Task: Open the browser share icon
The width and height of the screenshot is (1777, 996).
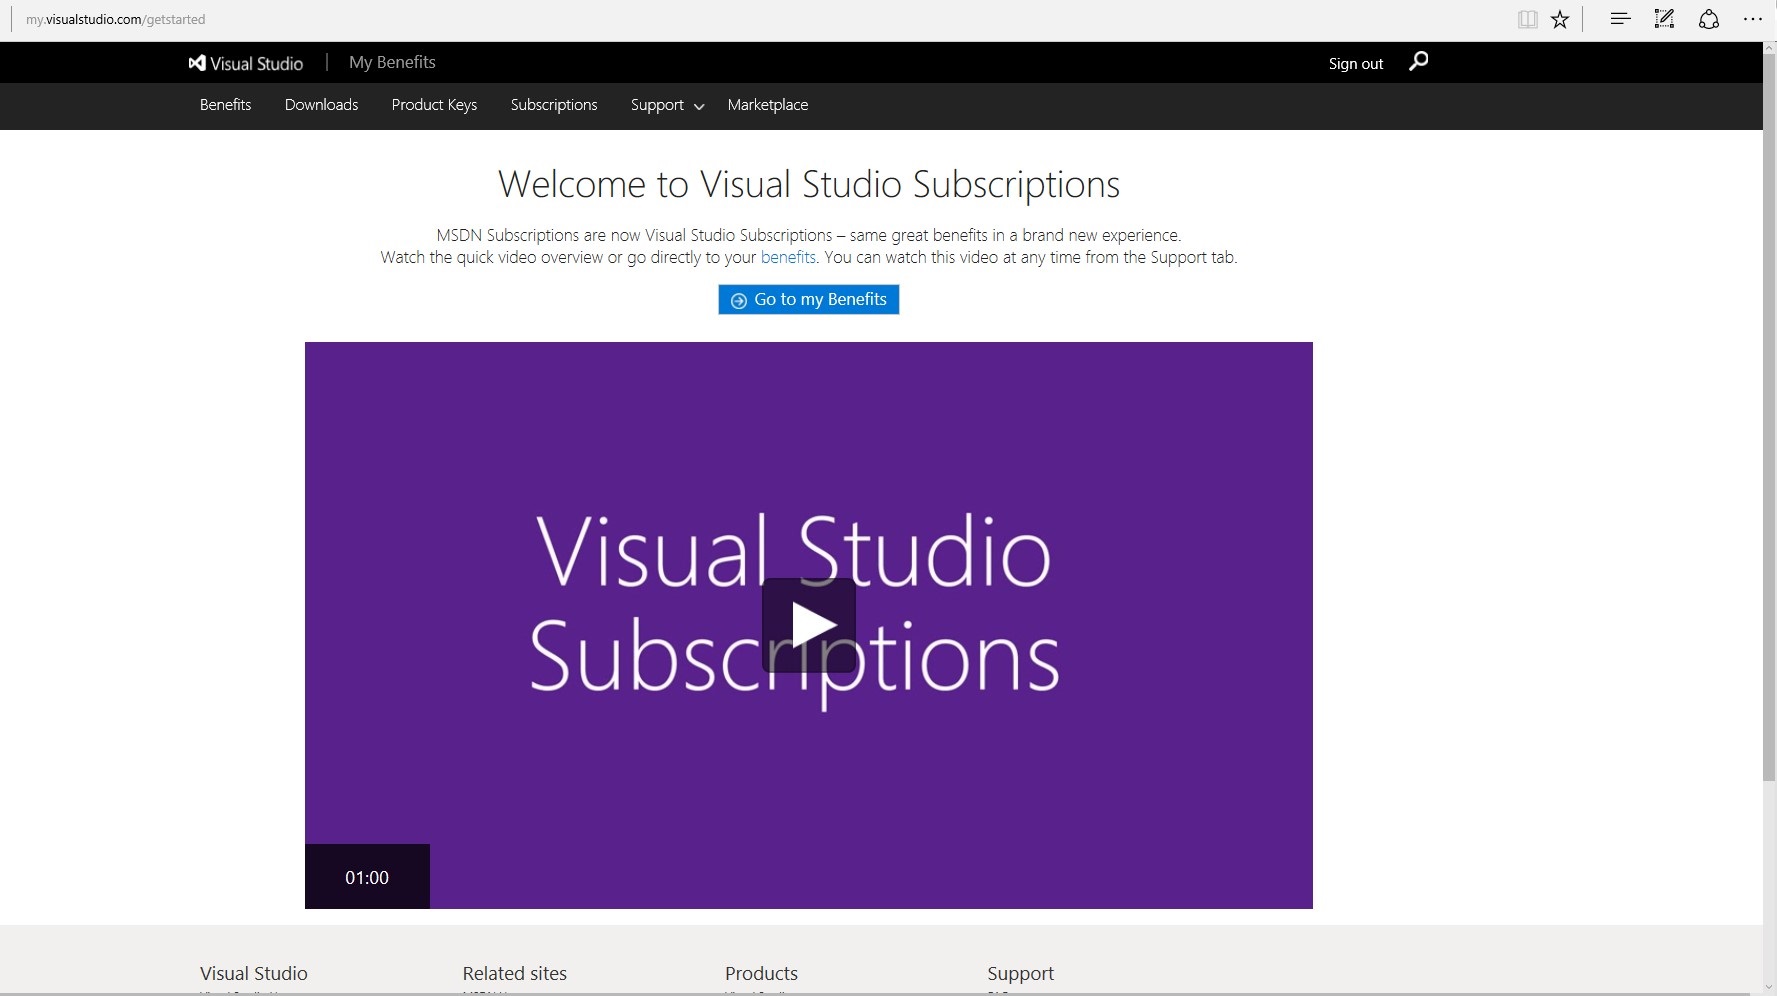Action: (1708, 19)
